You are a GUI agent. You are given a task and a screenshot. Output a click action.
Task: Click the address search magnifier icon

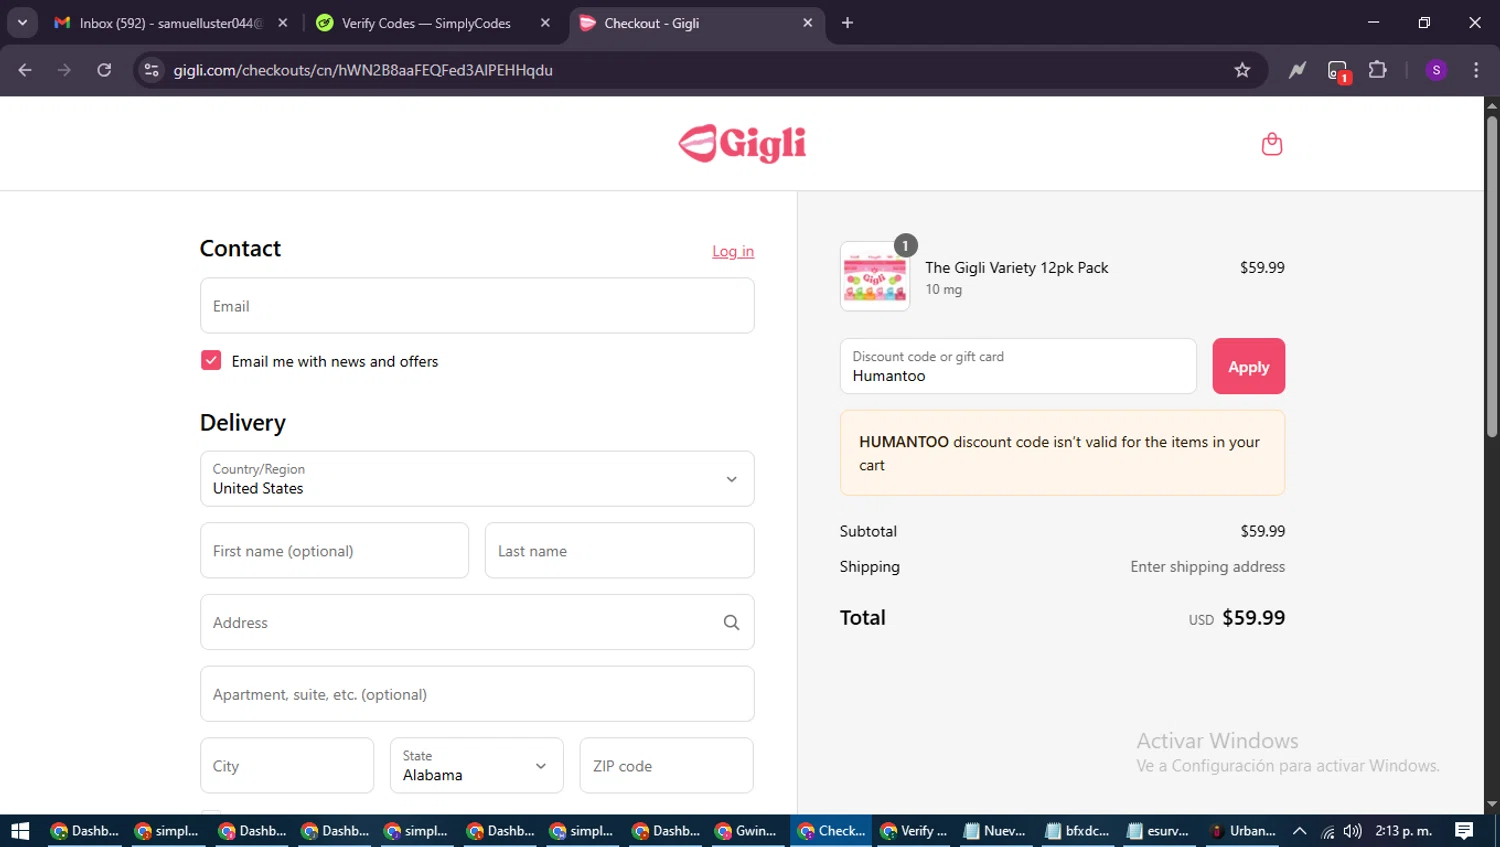(x=731, y=623)
